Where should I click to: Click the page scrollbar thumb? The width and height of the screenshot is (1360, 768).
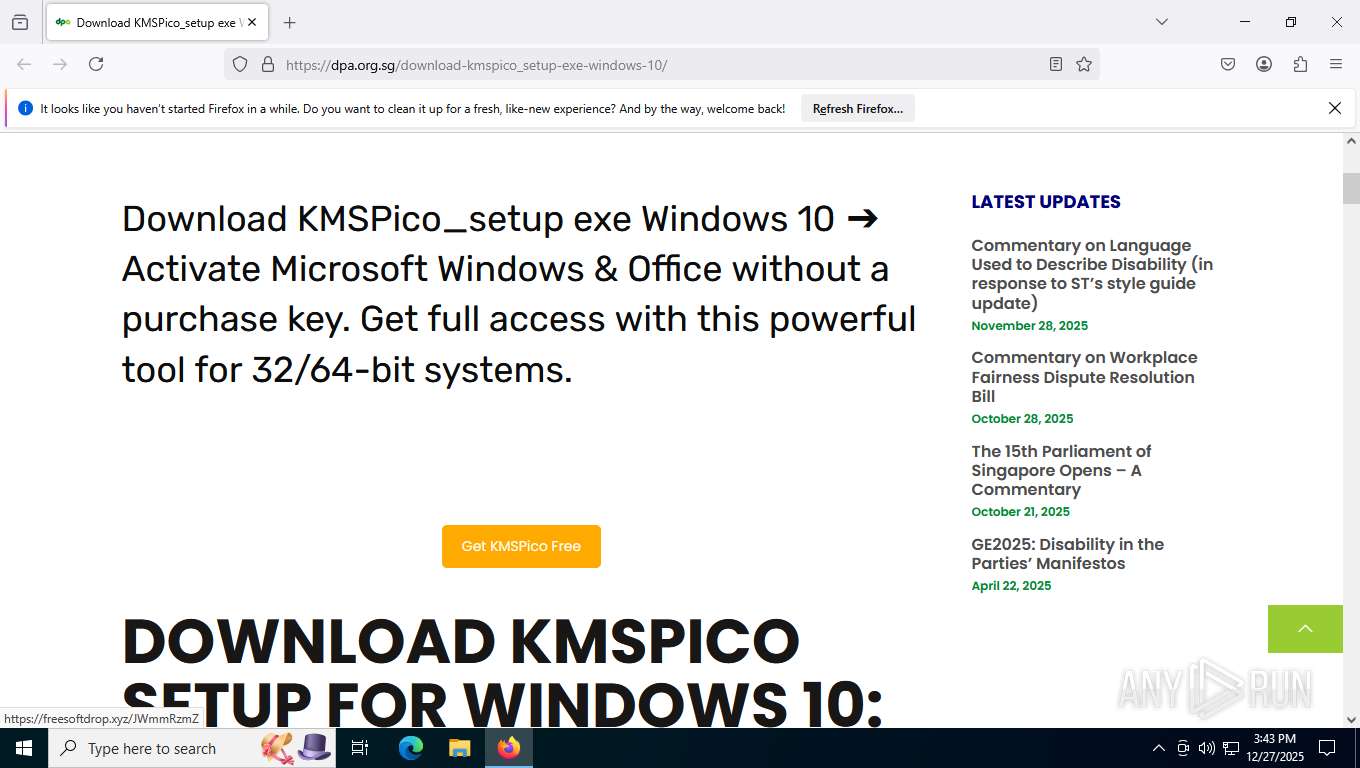(1351, 188)
